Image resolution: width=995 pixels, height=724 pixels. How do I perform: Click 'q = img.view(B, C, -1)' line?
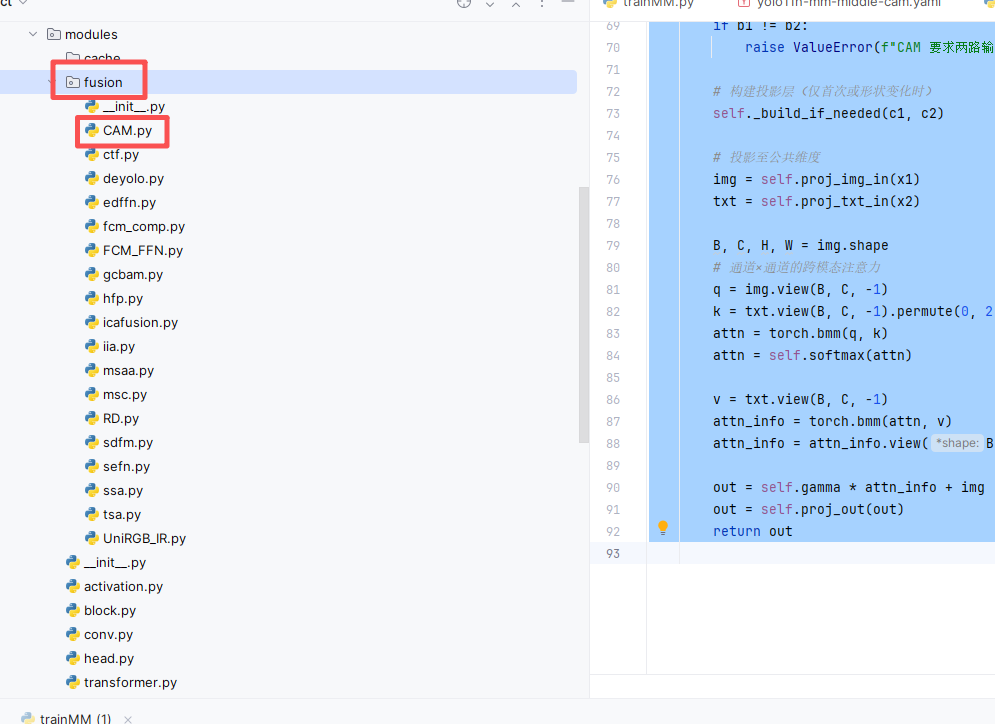800,289
